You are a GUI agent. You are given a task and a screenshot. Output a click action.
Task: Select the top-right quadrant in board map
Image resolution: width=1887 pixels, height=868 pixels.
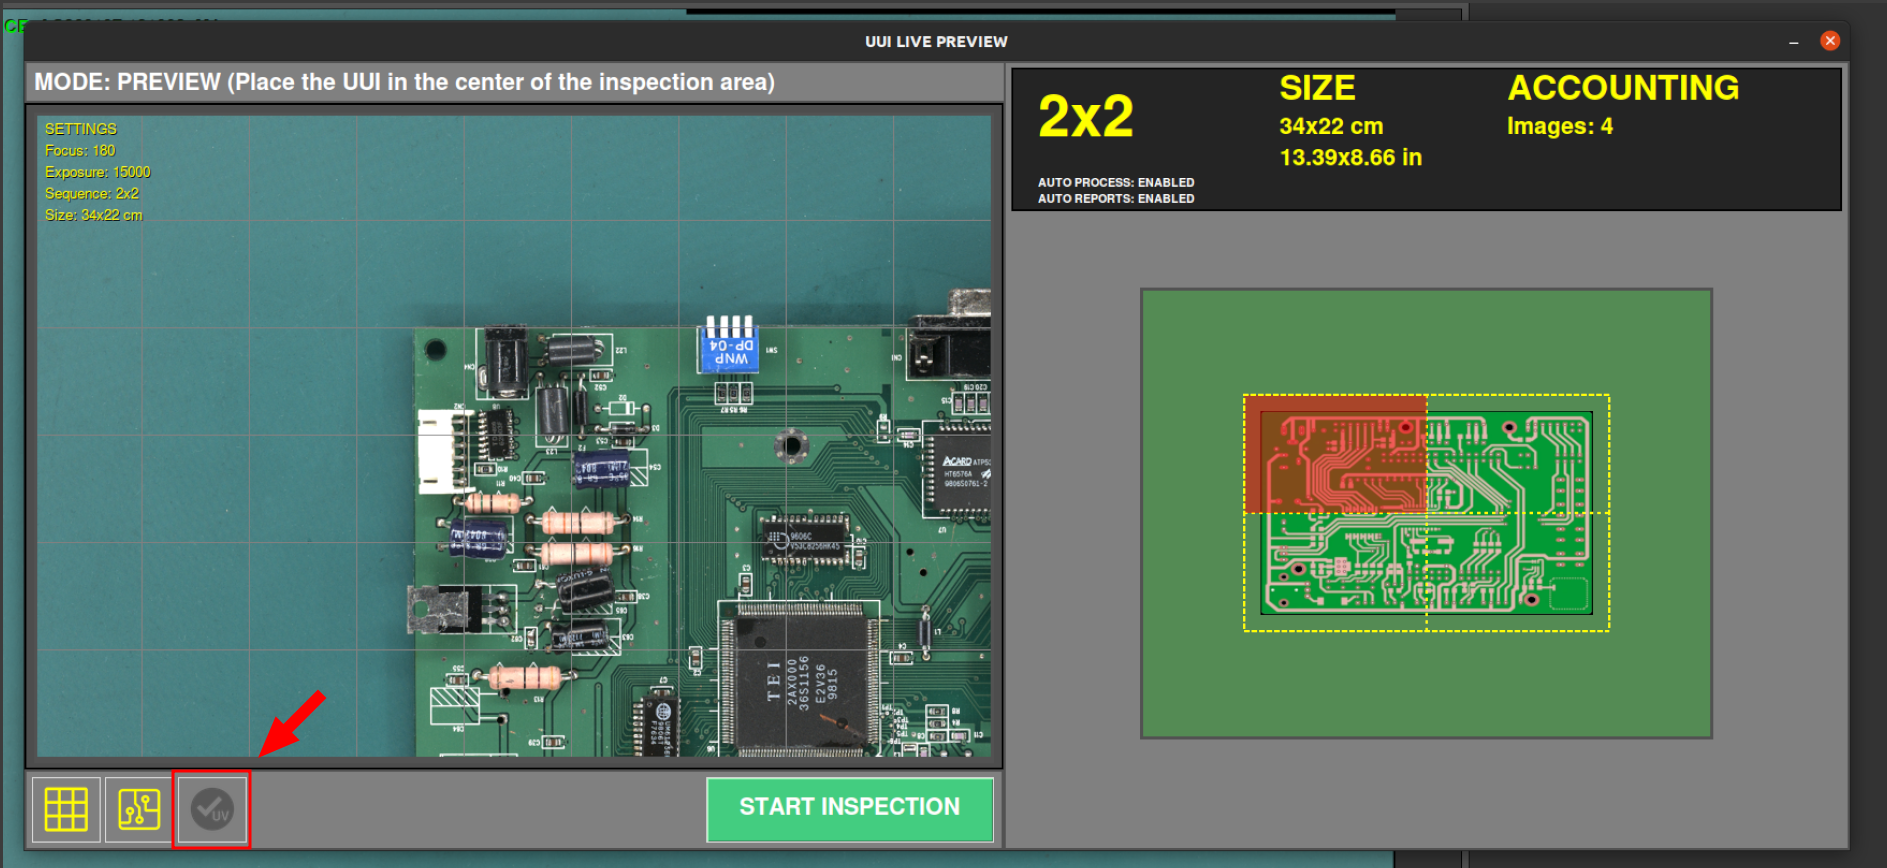1517,454
